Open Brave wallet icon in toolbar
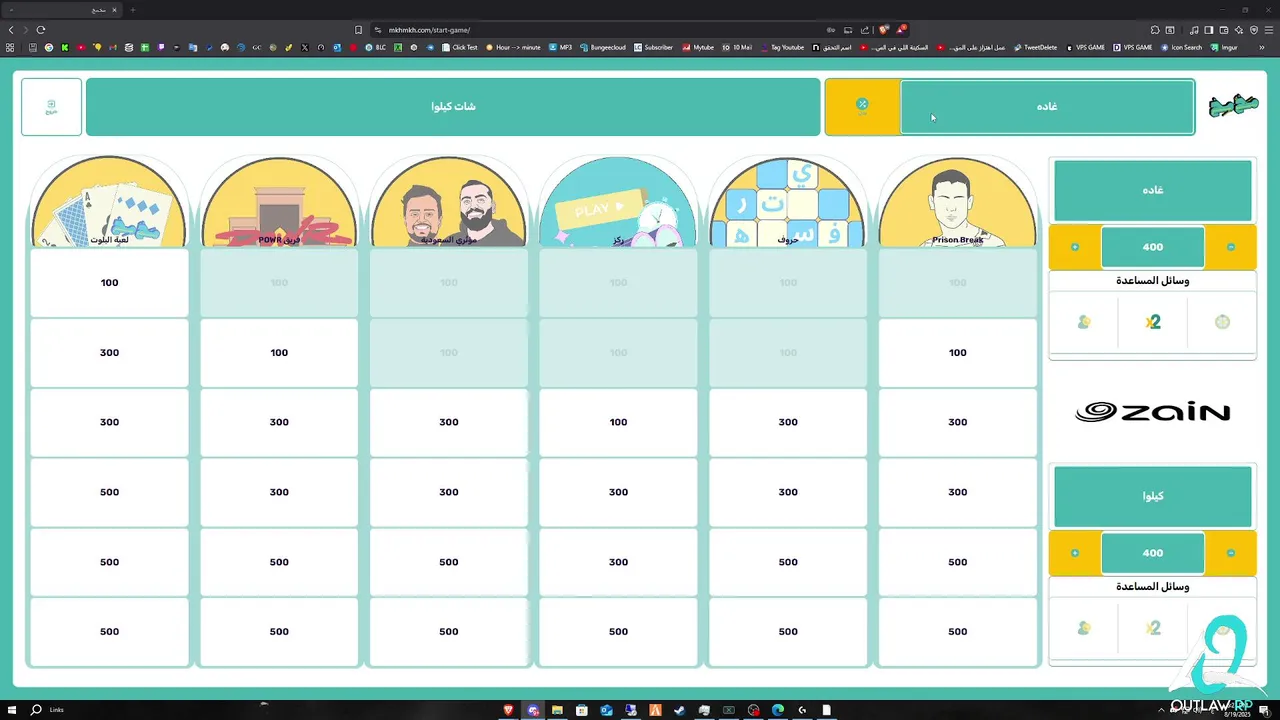Image resolution: width=1280 pixels, height=720 pixels. coord(1224,30)
